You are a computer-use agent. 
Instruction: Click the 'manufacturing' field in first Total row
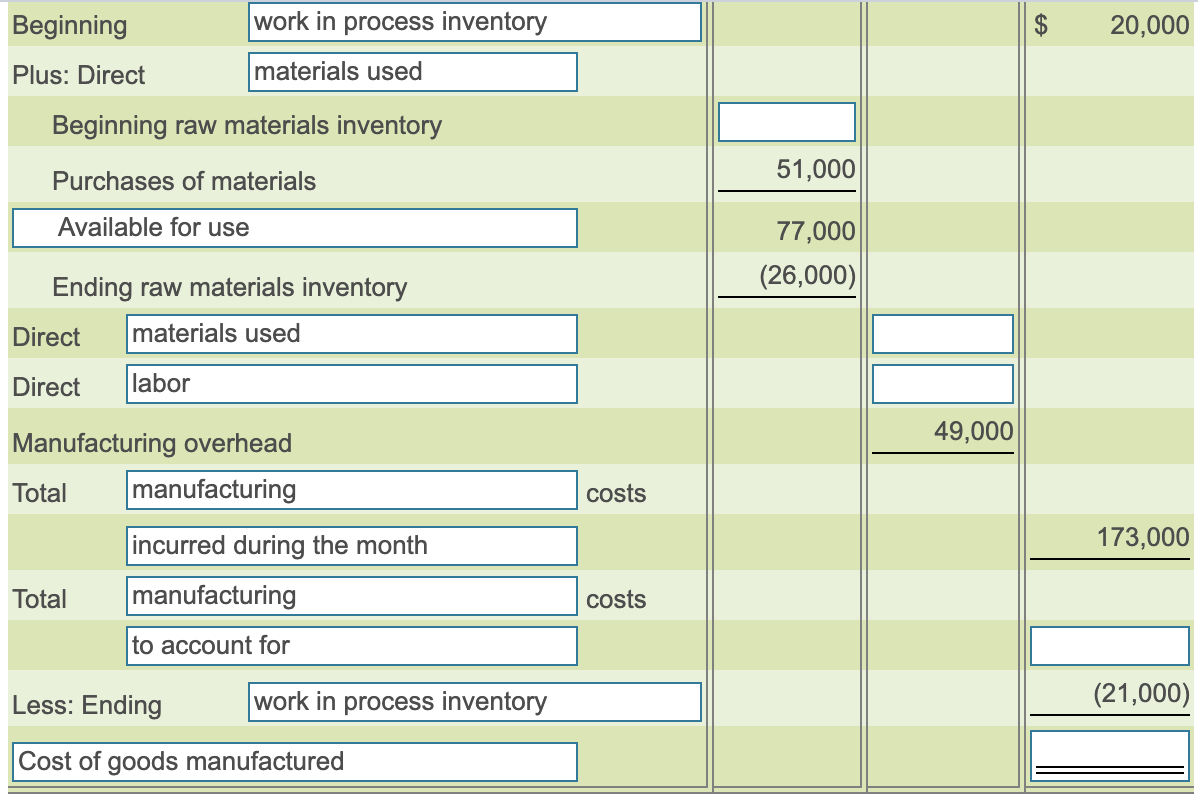pyautogui.click(x=351, y=489)
